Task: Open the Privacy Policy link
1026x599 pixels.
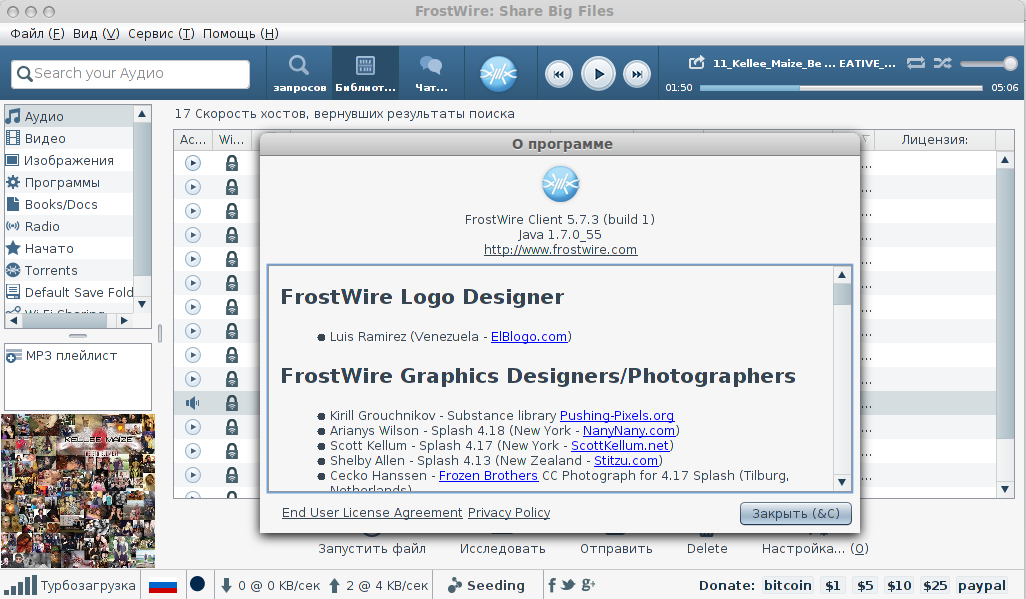Action: coord(508,513)
